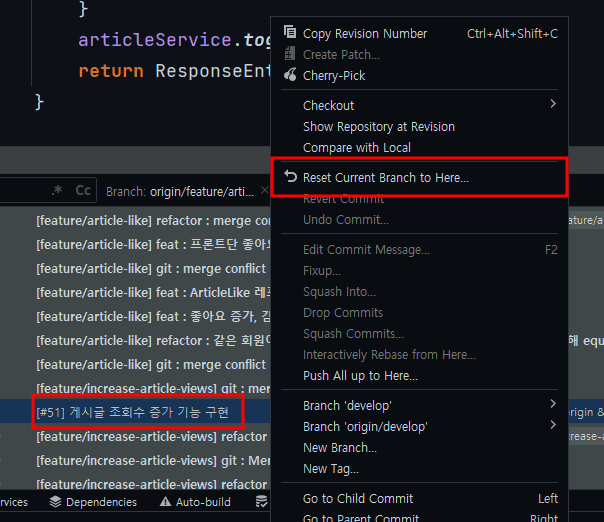
Task: Choose Compare with Local
Action: 356,147
